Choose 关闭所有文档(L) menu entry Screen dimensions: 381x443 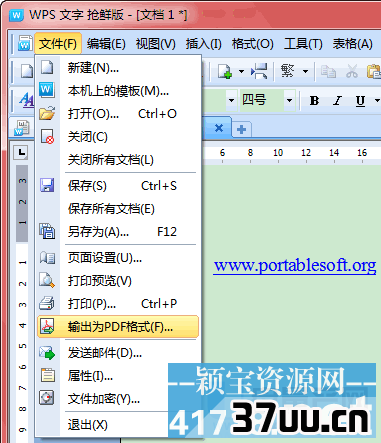pyautogui.click(x=118, y=160)
